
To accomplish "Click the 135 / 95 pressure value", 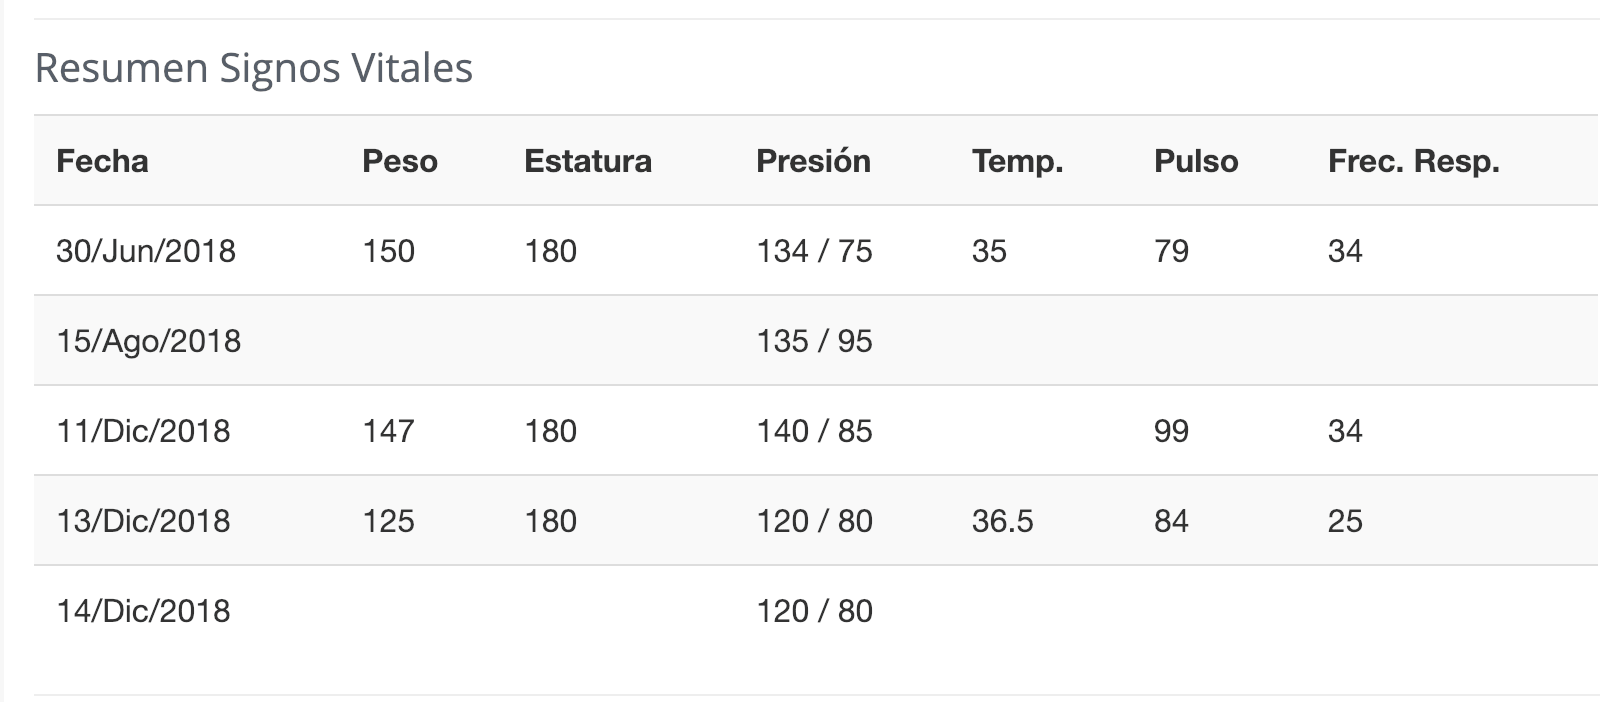I will point(814,341).
